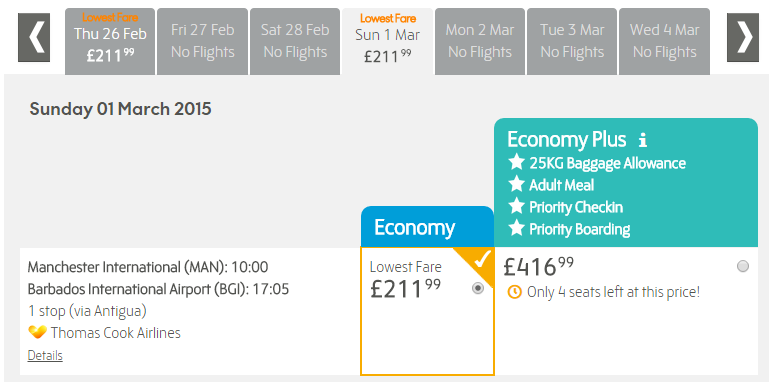Click the star beside Priority Boarding
Image resolution: width=769 pixels, height=382 pixels.
click(516, 228)
